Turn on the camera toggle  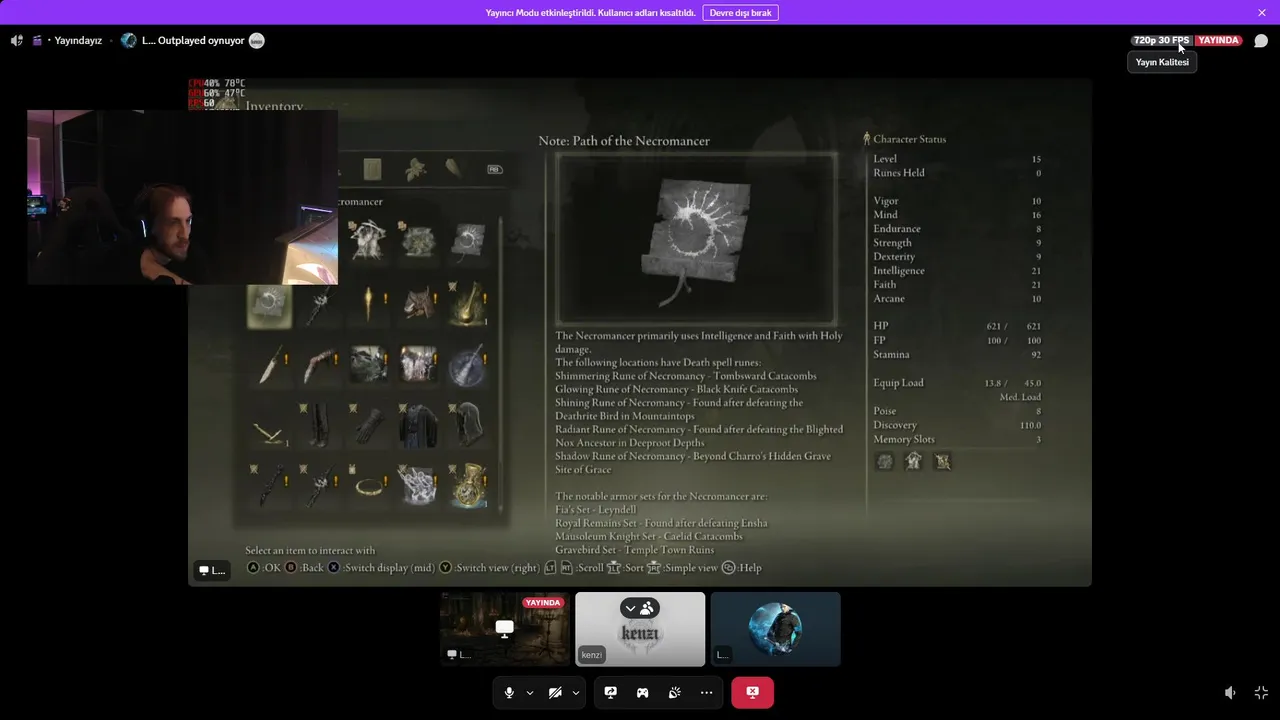click(x=555, y=693)
